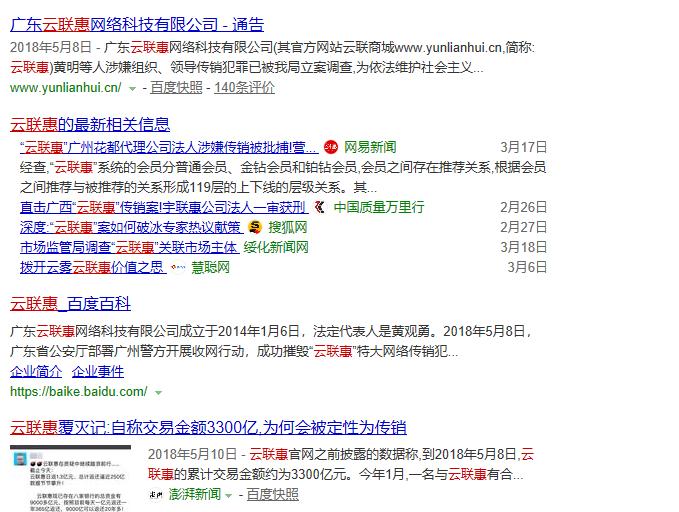This screenshot has height=512, width=679.
Task: Expand dropdown arrow next to baike.baidu.com
Action: [158, 393]
